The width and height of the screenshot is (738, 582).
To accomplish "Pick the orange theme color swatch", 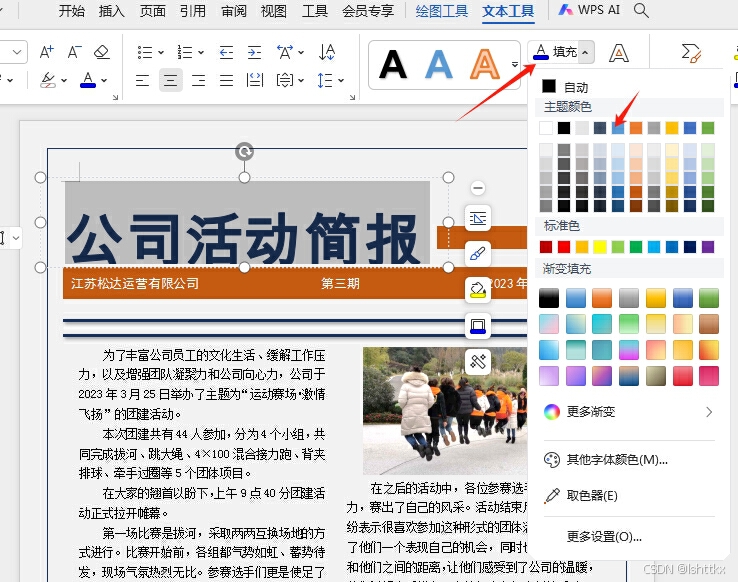I will coord(636,128).
